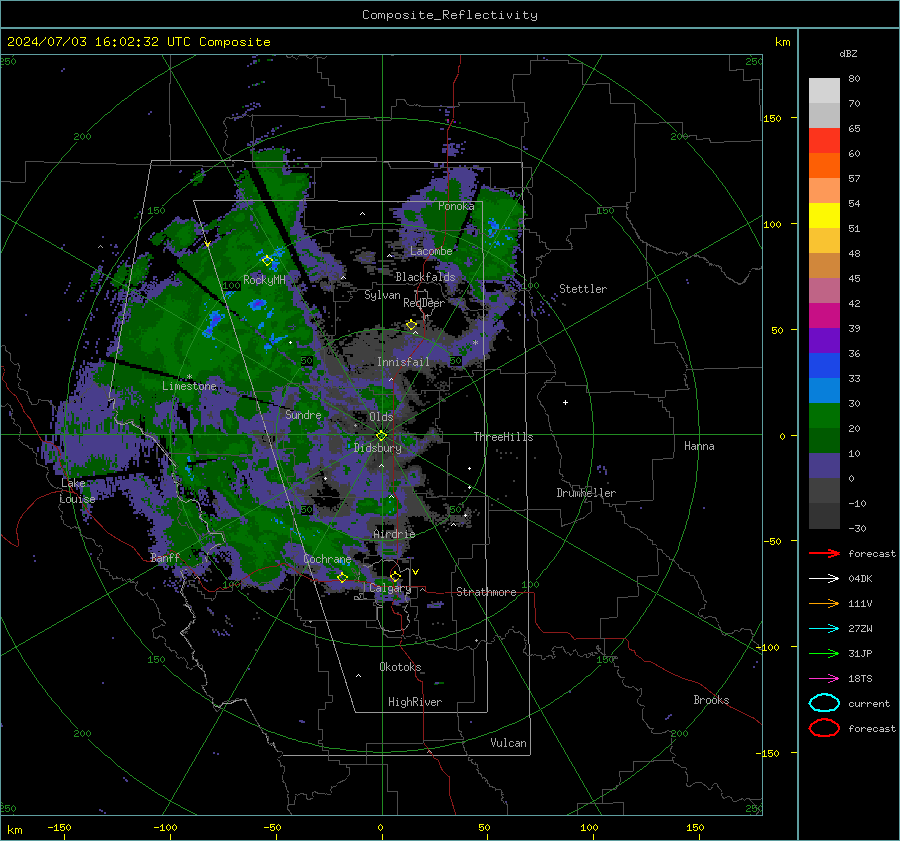Click the Limestone map label
Screen dimensions: 900x841
click(x=189, y=386)
